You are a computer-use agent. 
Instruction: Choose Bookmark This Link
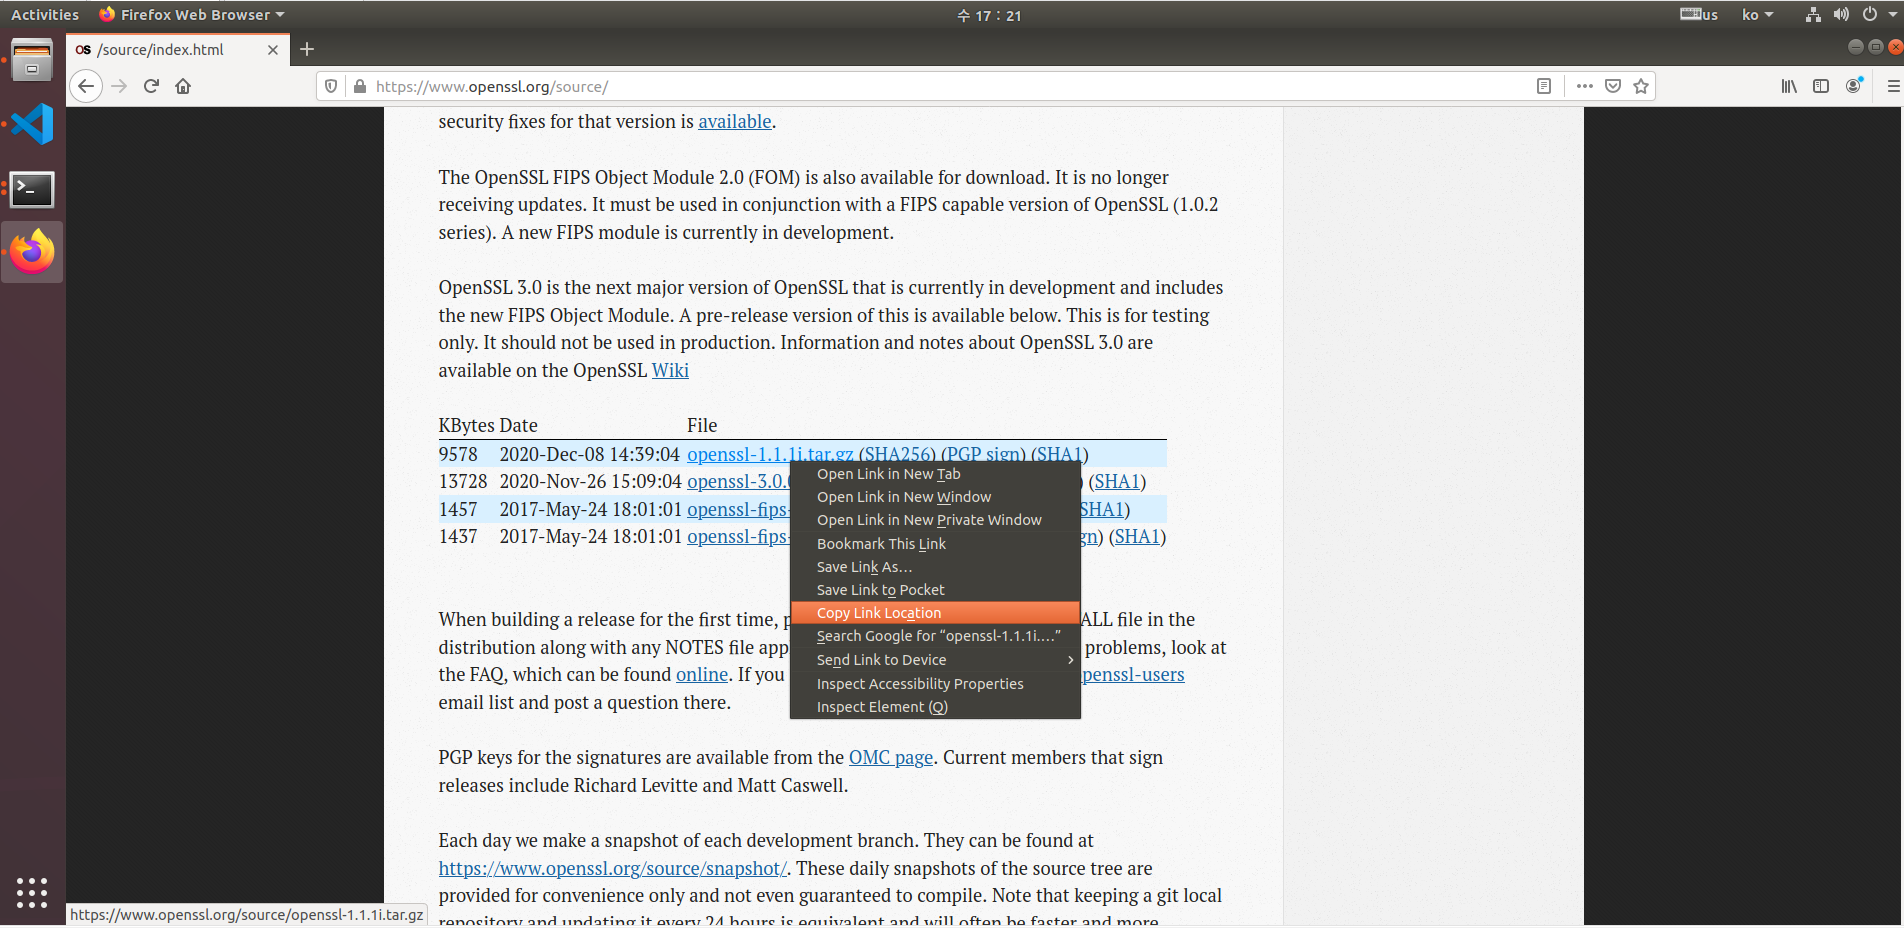click(935, 544)
